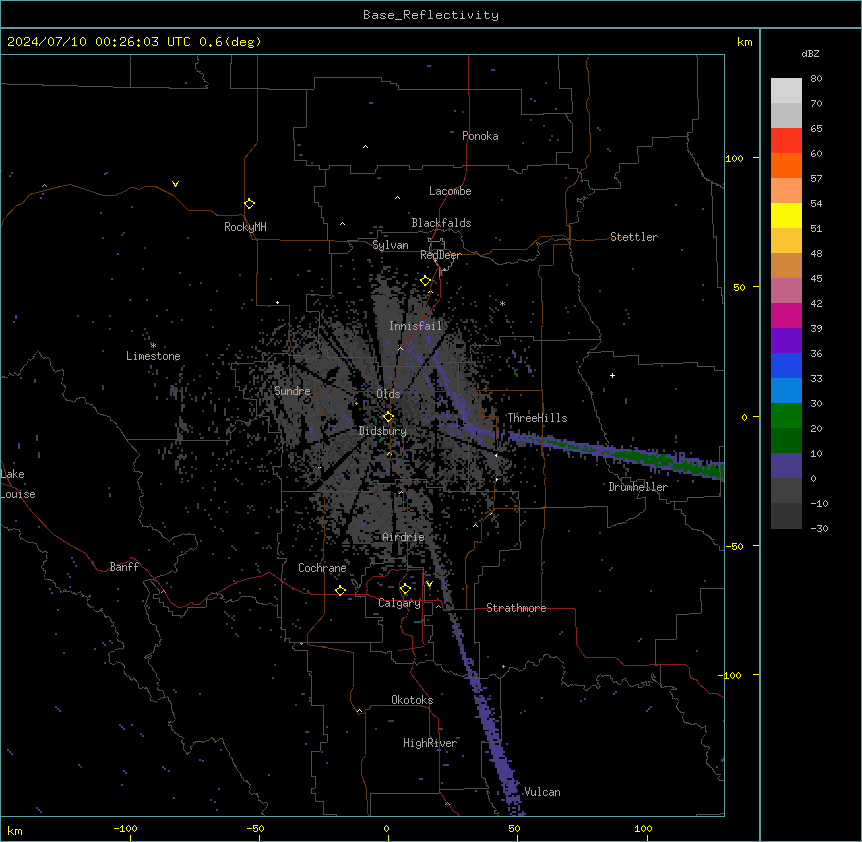862x842 pixels.
Task: Pick the magenta swatch in the dBZ scale
Action: [x=786, y=315]
